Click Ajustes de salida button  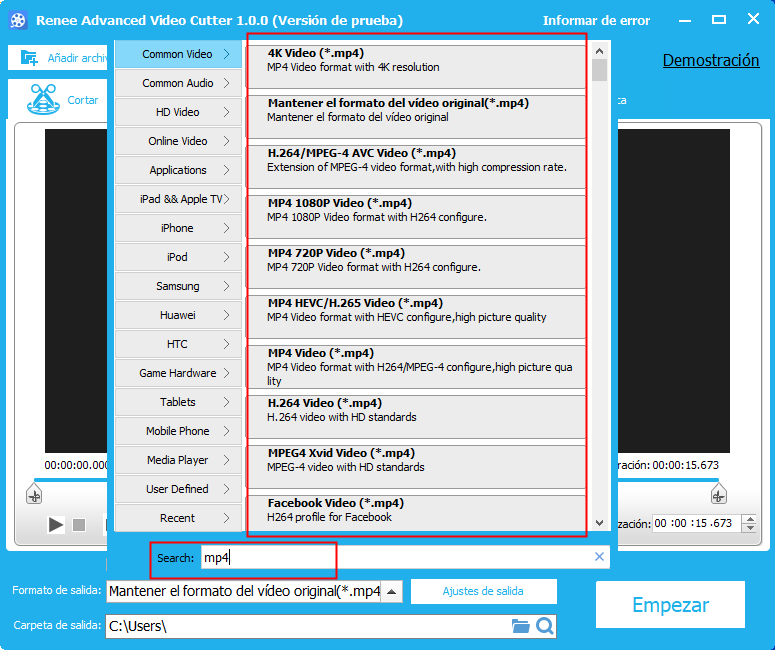point(483,591)
